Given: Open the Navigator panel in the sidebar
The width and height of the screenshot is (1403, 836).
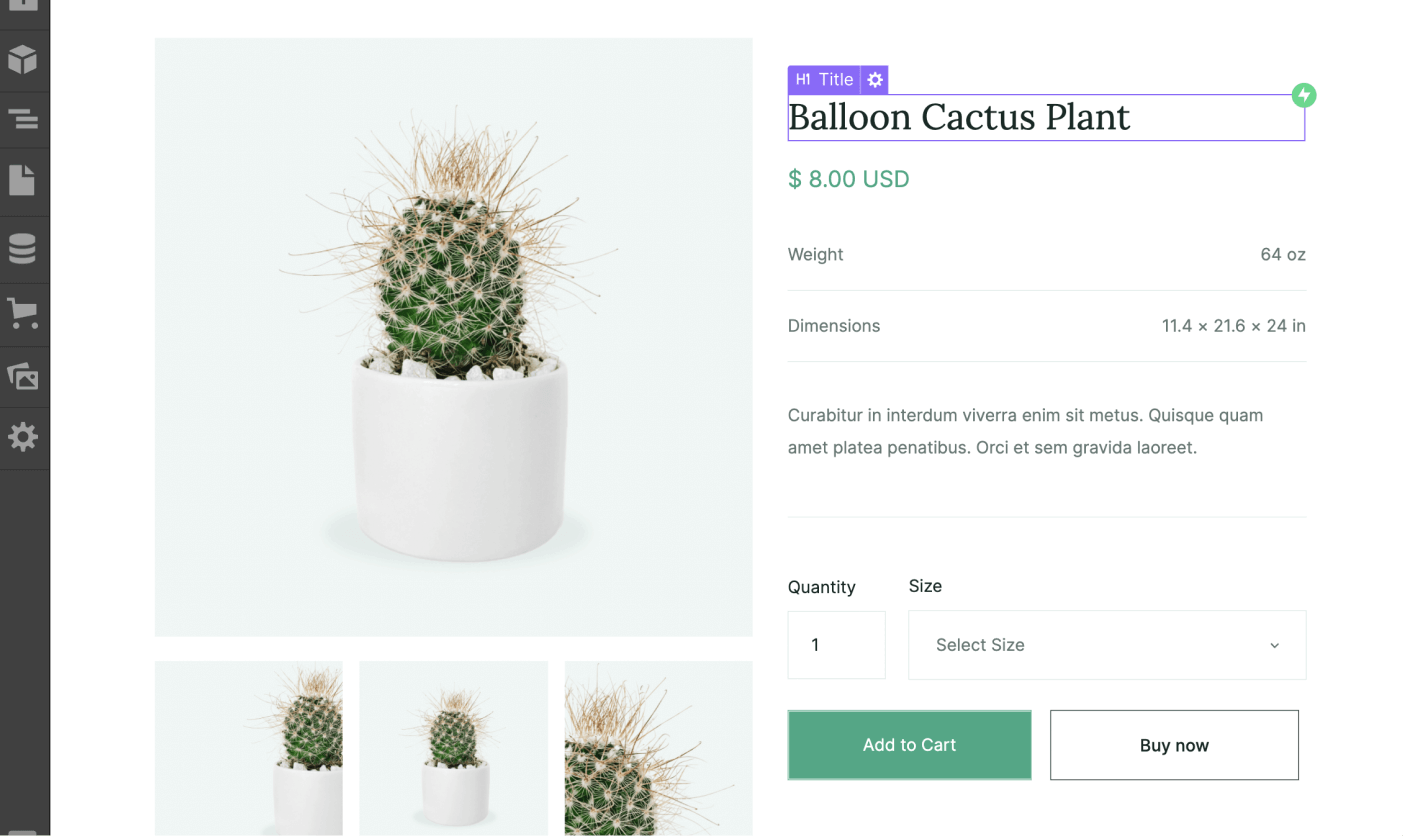Looking at the screenshot, I should pyautogui.click(x=24, y=120).
